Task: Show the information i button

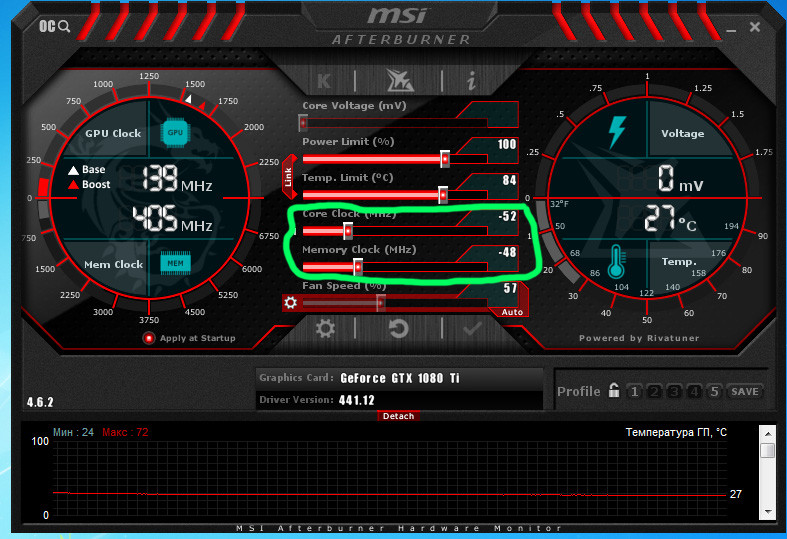Action: 471,80
